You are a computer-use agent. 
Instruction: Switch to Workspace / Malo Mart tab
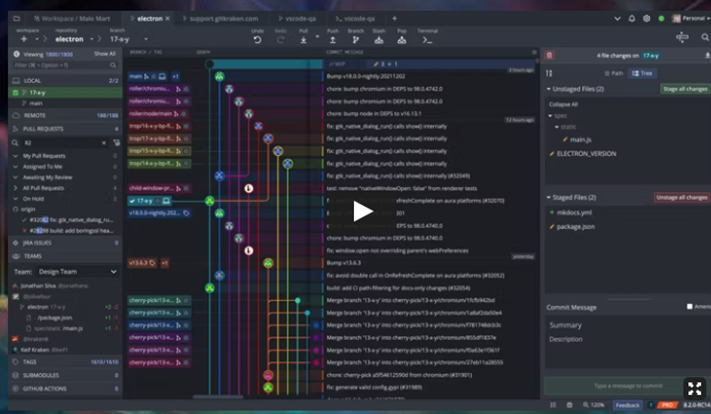(72, 19)
